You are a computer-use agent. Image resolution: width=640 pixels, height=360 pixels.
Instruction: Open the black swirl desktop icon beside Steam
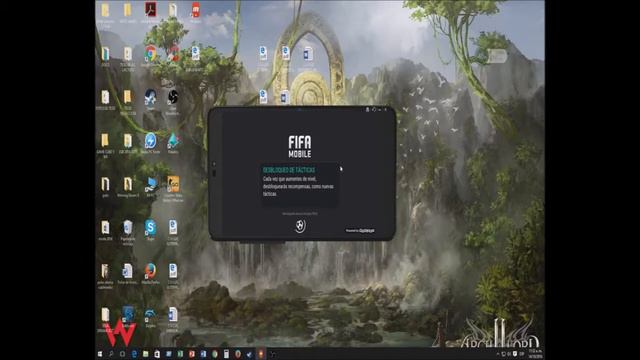pyautogui.click(x=173, y=97)
